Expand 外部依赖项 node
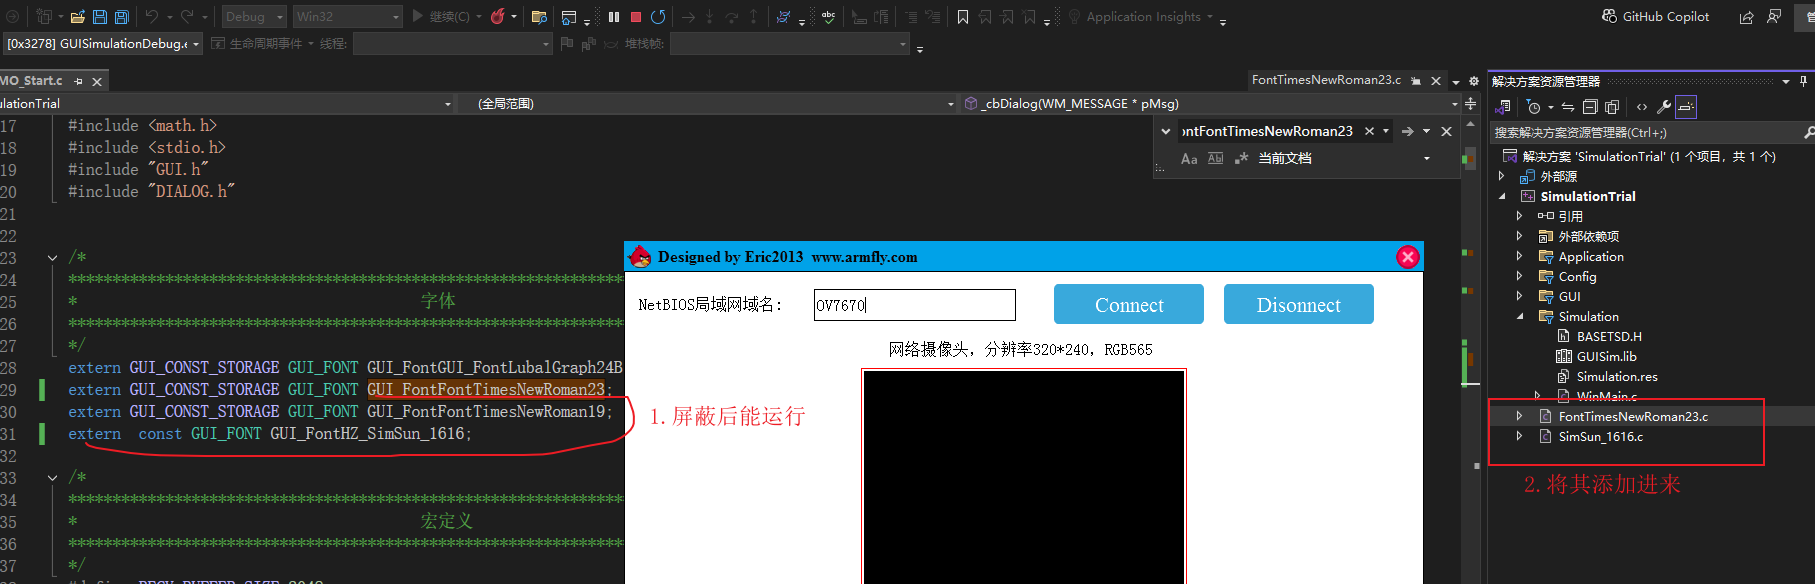 (x=1519, y=236)
